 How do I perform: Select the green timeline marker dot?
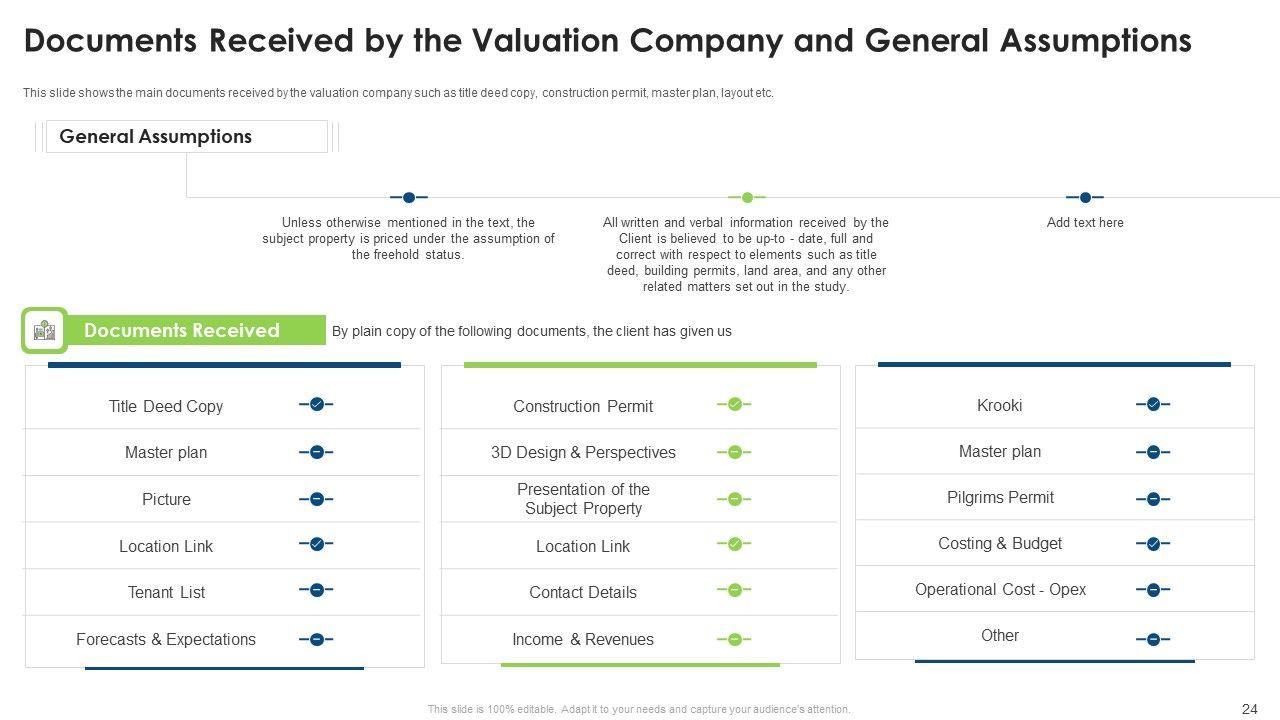pos(747,197)
